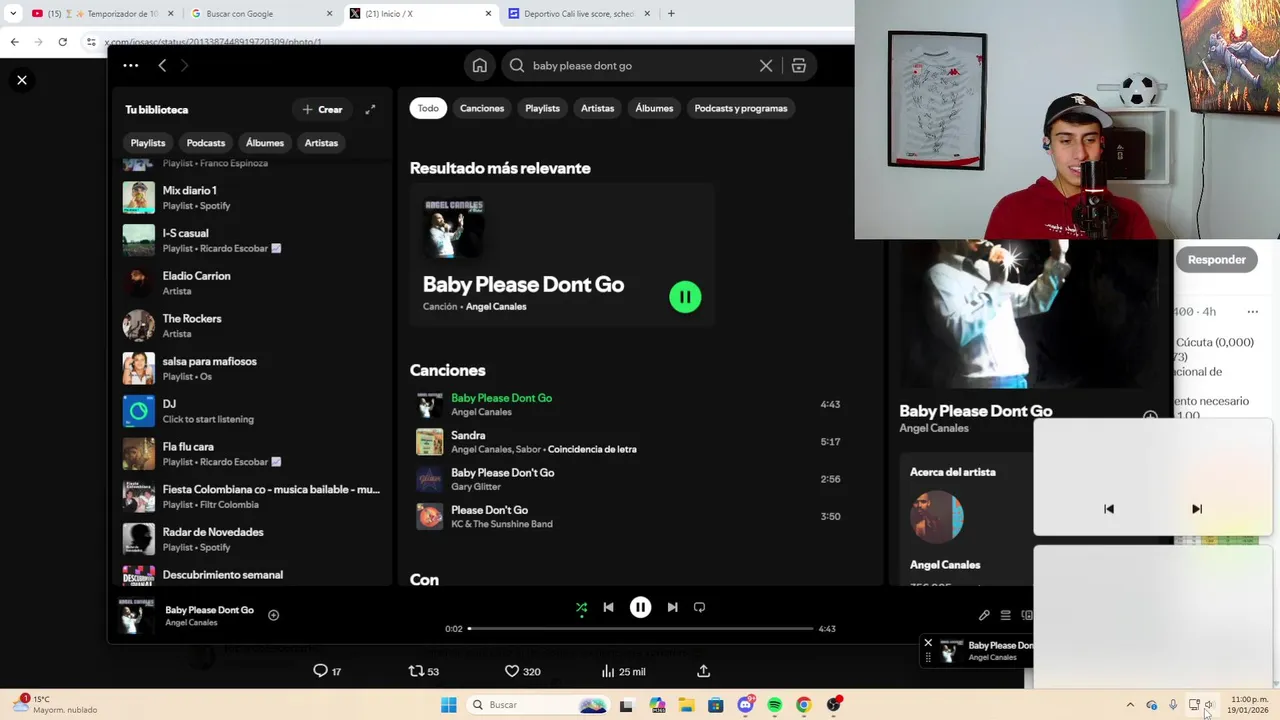Open the Fla flu cara playlist

(252, 454)
